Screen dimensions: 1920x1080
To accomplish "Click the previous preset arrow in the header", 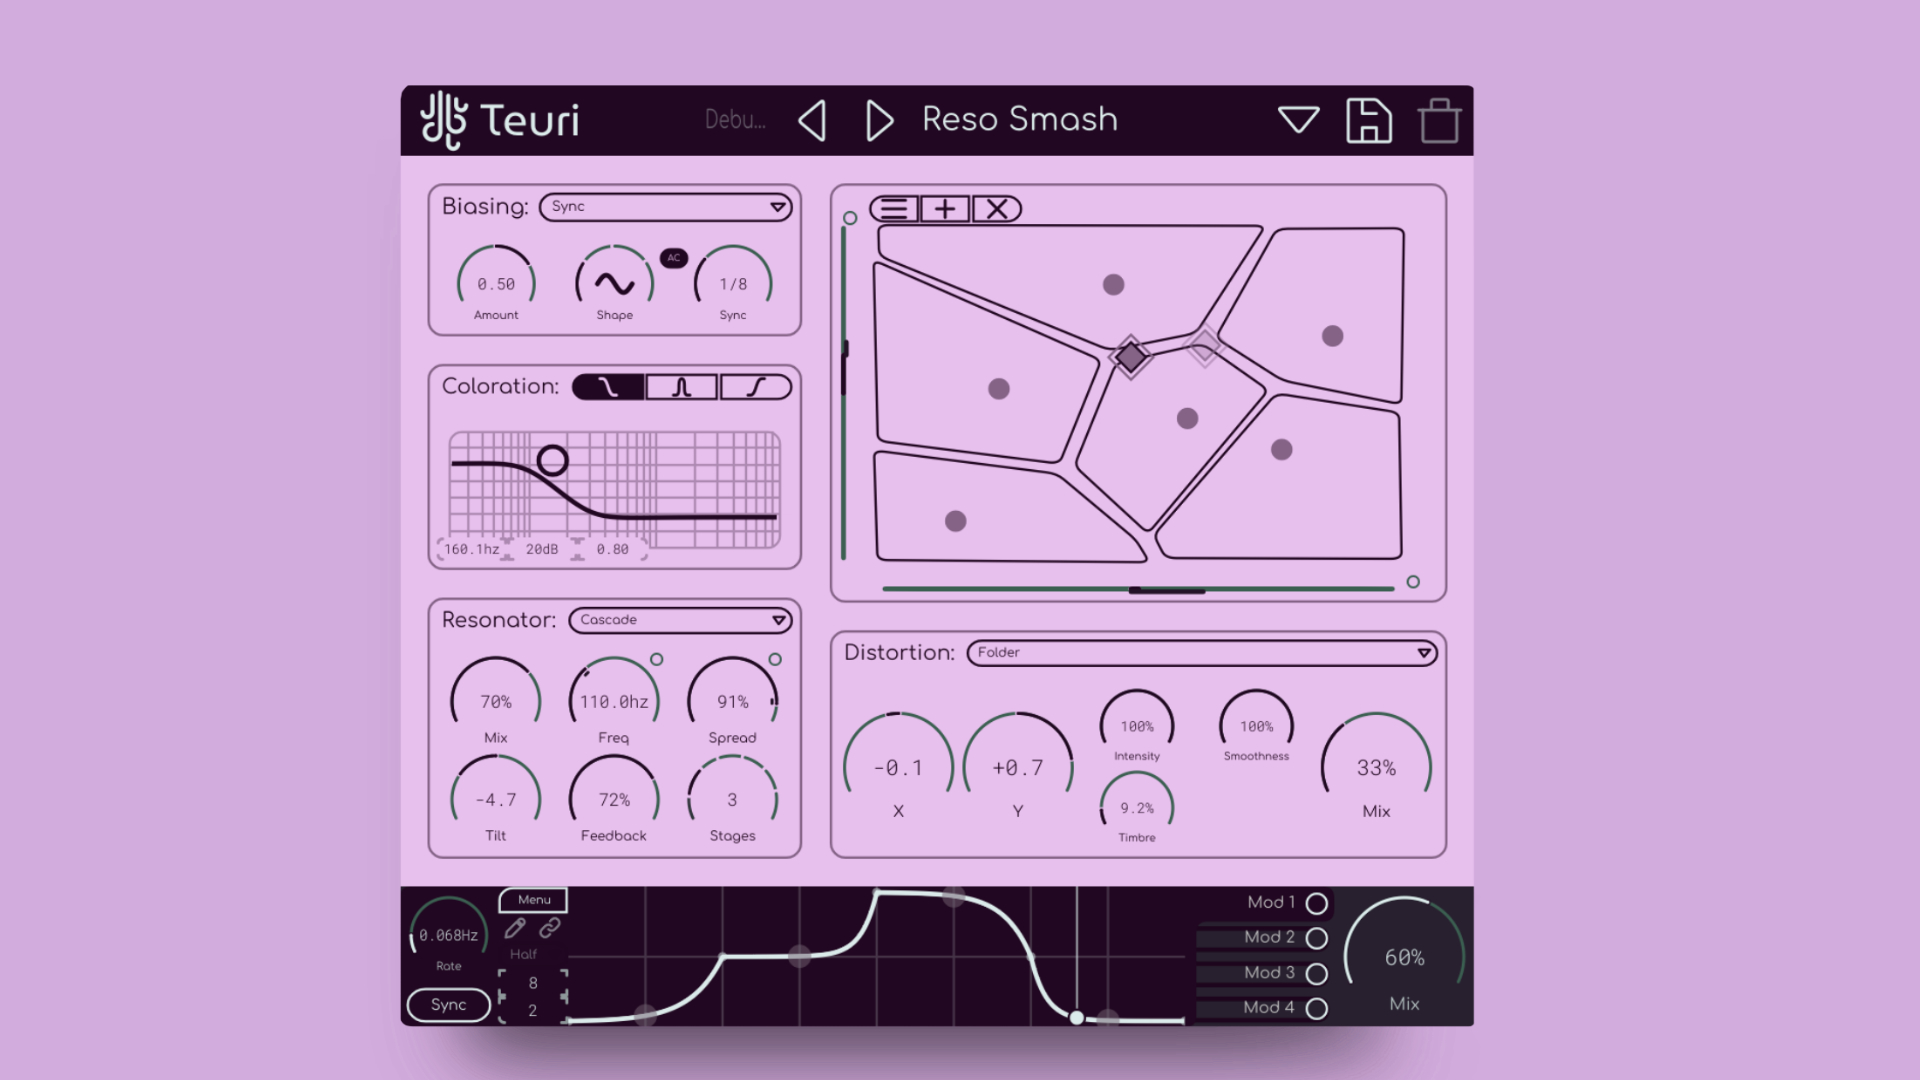I will coord(812,120).
